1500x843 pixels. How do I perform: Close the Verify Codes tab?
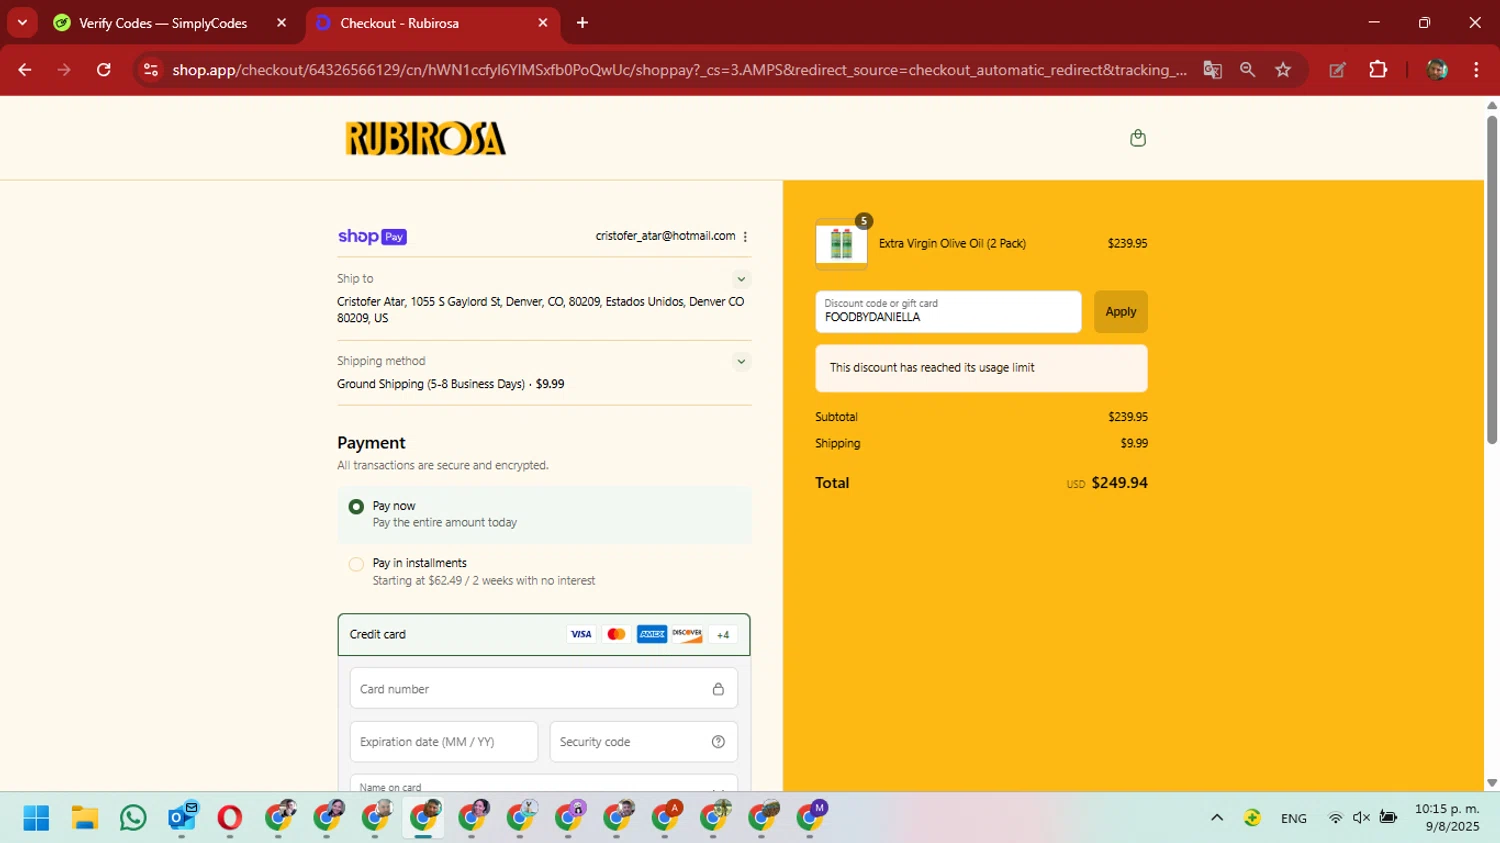[281, 23]
